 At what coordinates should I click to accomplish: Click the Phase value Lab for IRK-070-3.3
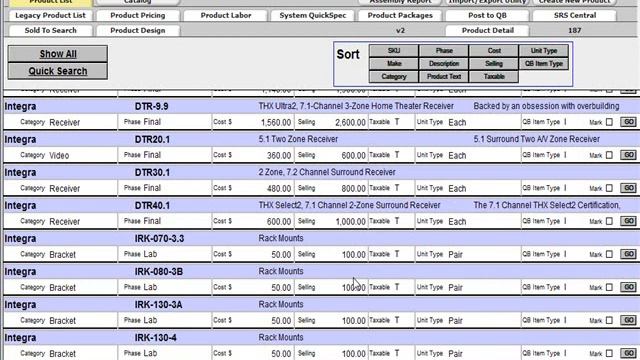[x=150, y=254]
